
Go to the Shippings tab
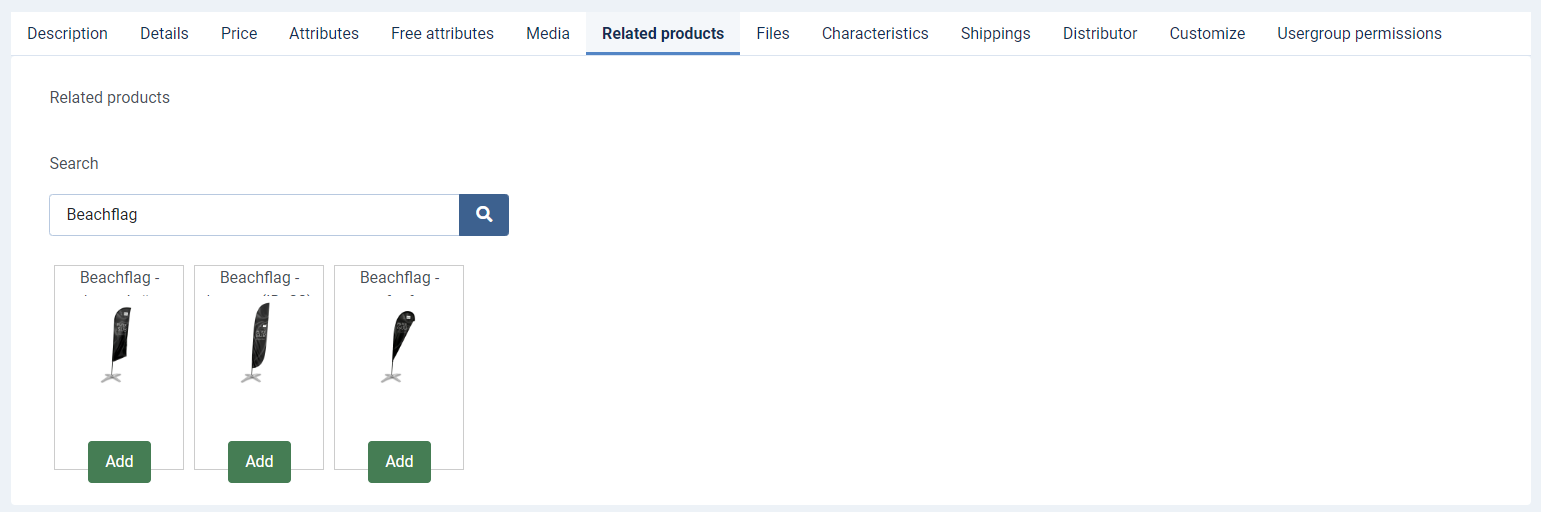point(995,33)
